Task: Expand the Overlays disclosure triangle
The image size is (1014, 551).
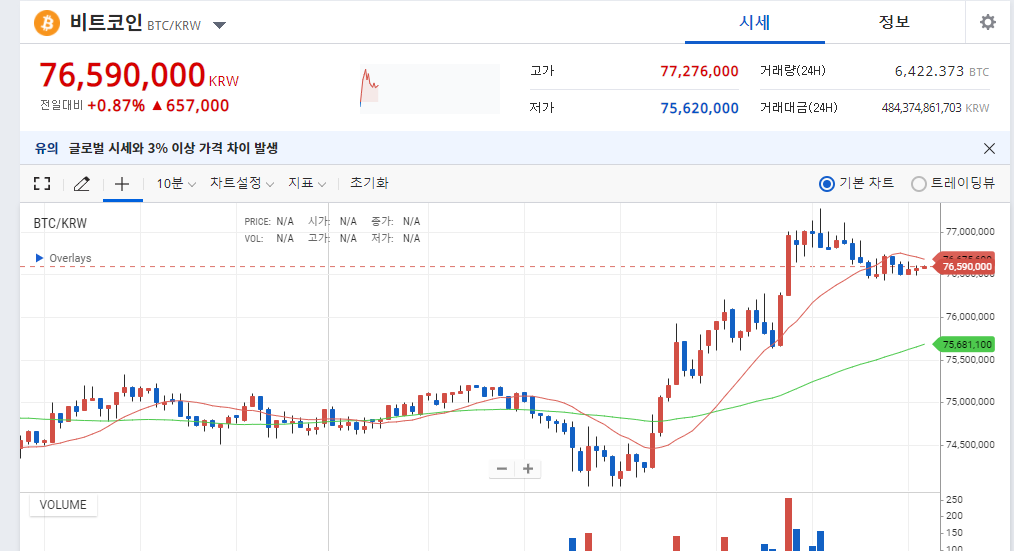Action: point(39,258)
